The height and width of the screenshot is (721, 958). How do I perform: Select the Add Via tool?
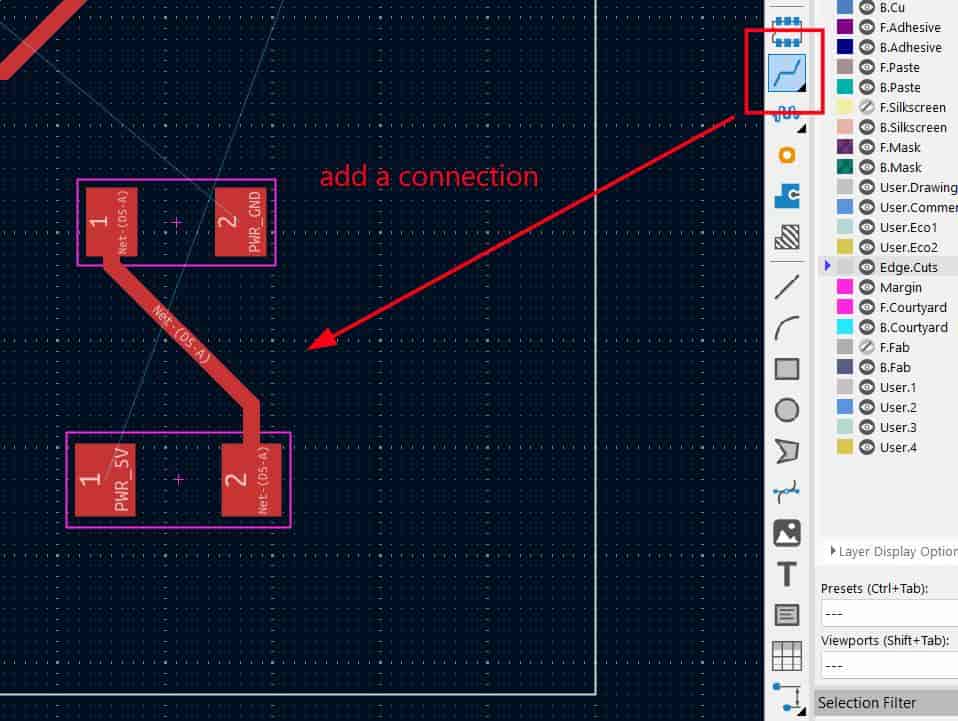point(787,155)
